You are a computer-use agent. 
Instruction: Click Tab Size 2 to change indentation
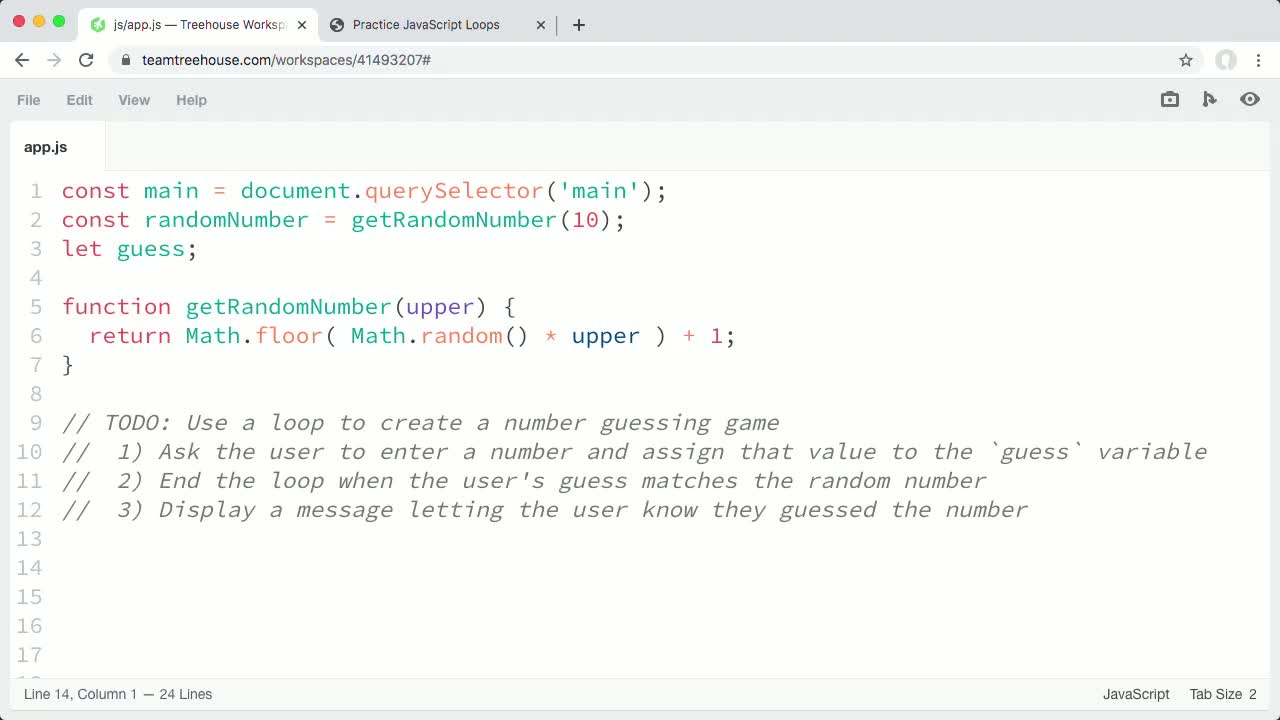click(x=1221, y=694)
